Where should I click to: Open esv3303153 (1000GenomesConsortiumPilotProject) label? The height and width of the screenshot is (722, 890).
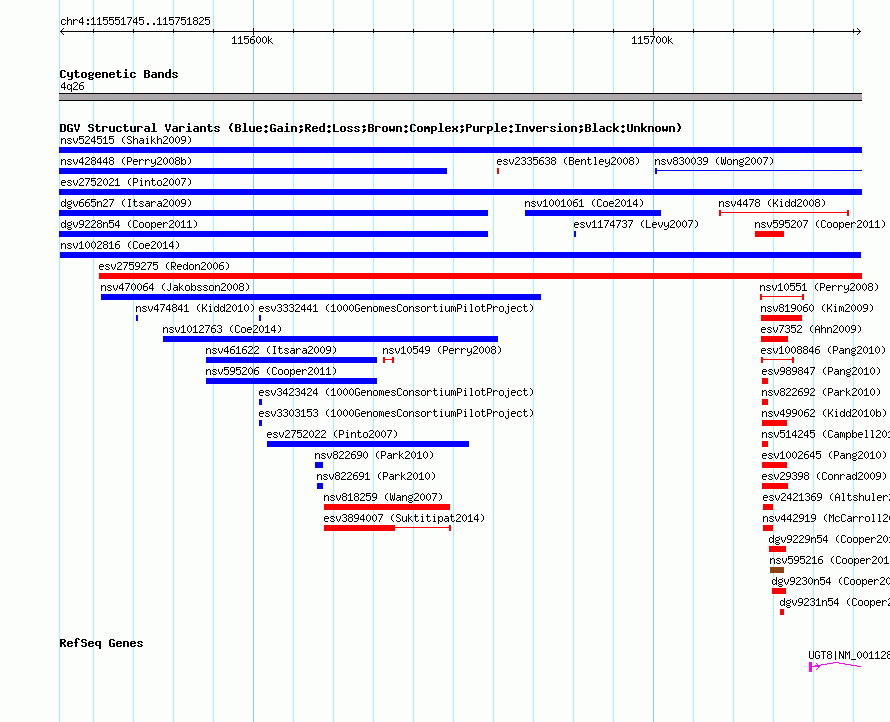tap(396, 413)
